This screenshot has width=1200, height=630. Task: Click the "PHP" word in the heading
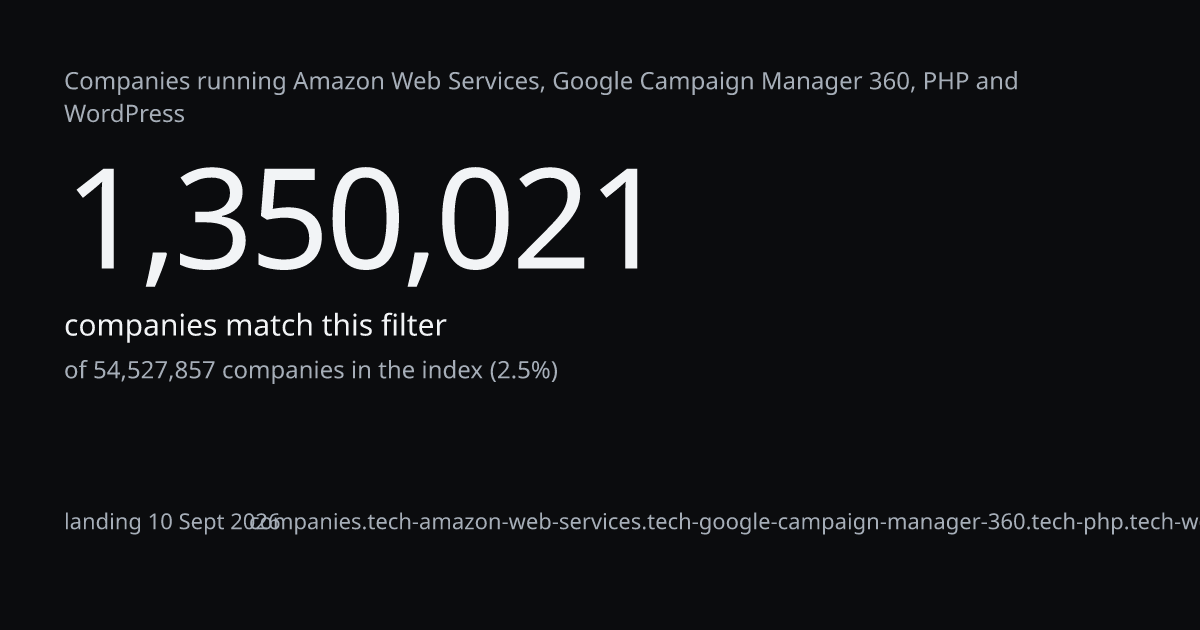click(x=945, y=81)
